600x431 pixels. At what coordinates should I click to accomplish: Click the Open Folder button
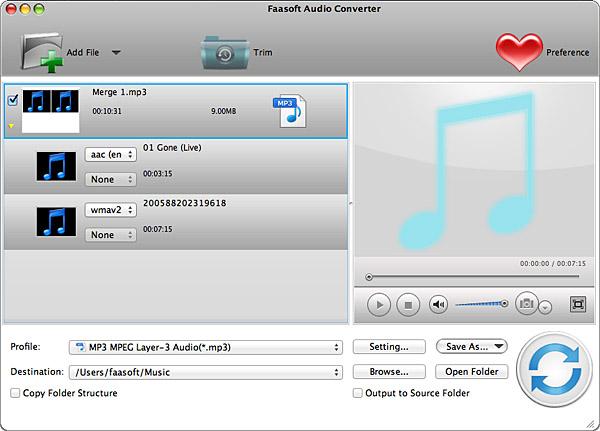472,372
